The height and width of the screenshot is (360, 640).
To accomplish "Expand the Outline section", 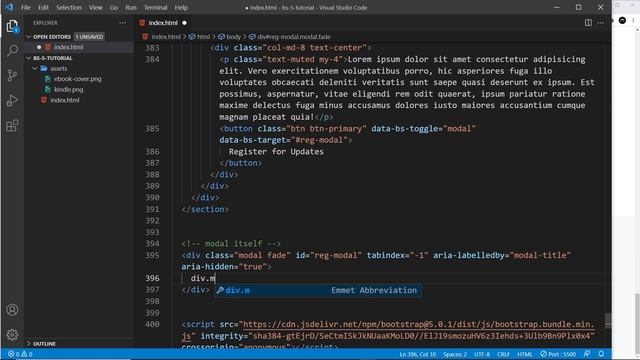I will pyautogui.click(x=44, y=344).
